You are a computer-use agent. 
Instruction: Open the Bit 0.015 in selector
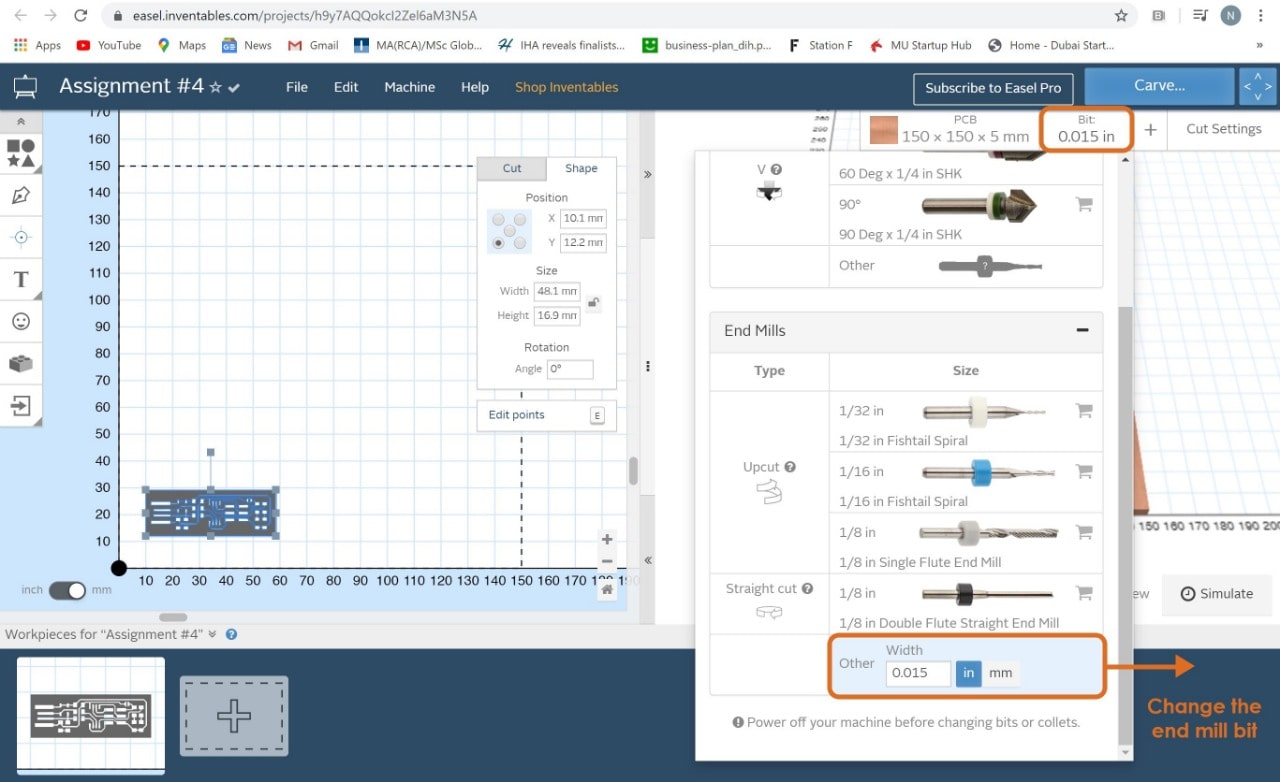click(1086, 129)
